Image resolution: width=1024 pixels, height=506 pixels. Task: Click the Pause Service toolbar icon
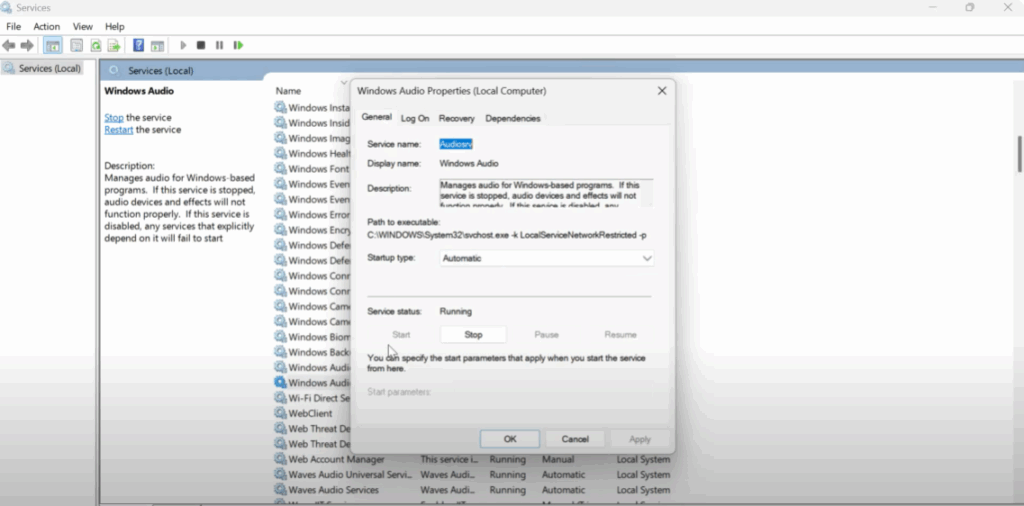(219, 45)
